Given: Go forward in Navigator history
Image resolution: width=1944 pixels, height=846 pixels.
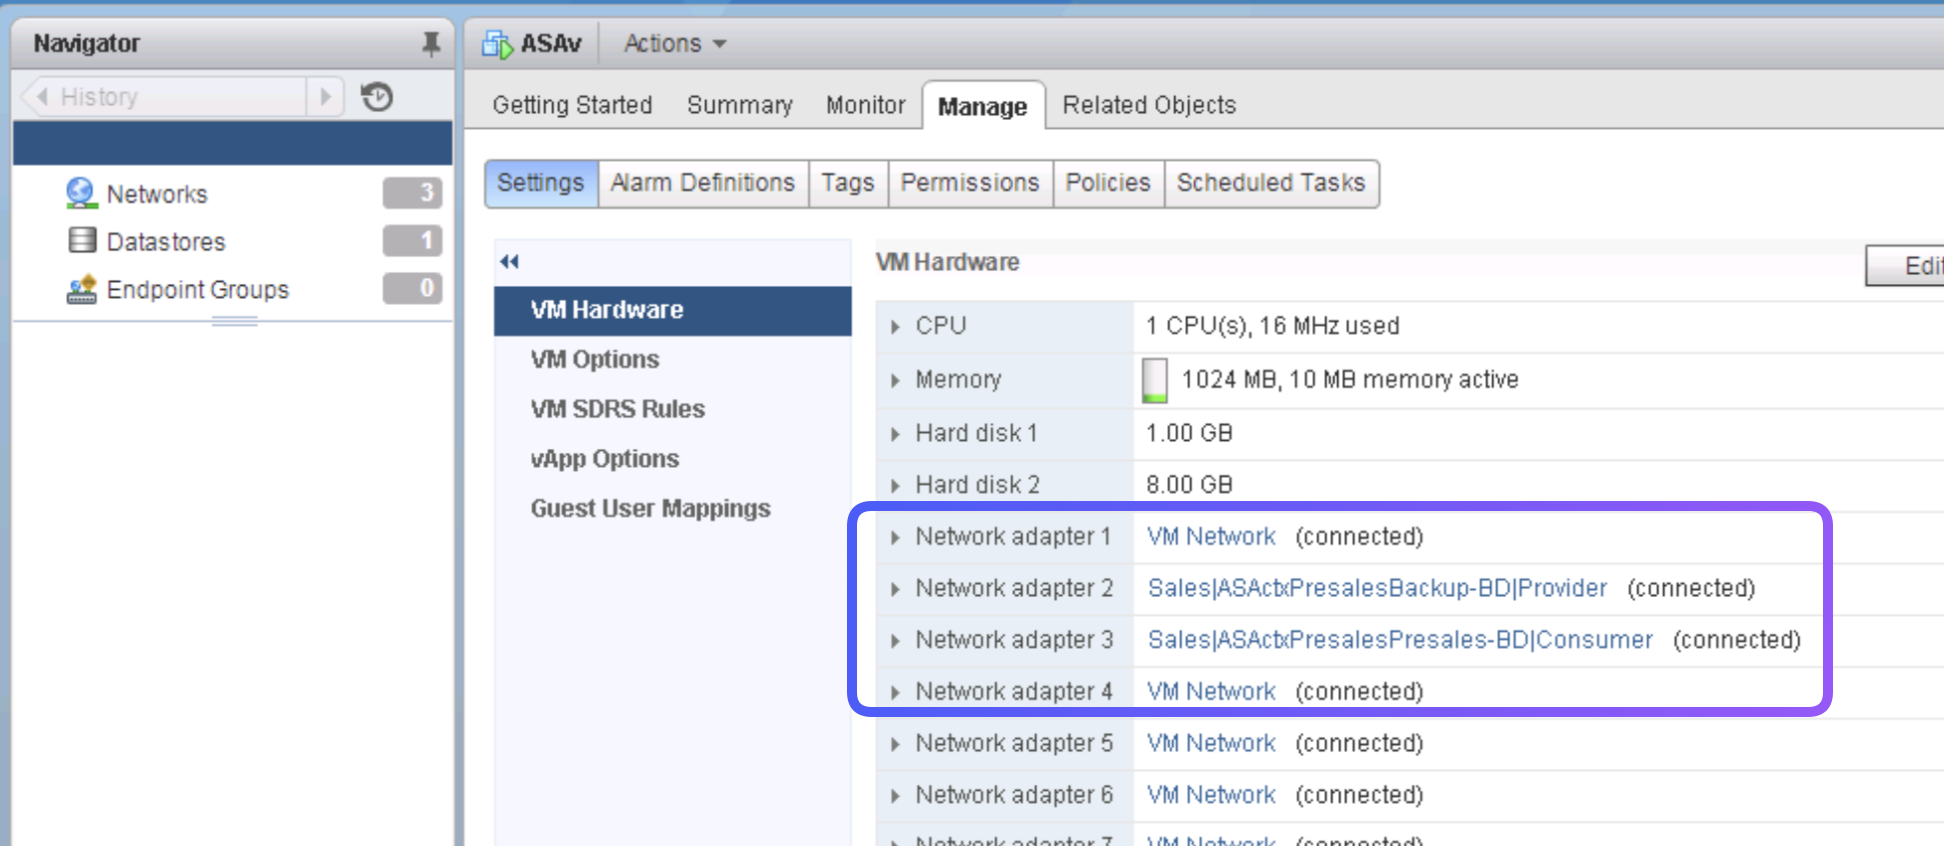Looking at the screenshot, I should (325, 97).
